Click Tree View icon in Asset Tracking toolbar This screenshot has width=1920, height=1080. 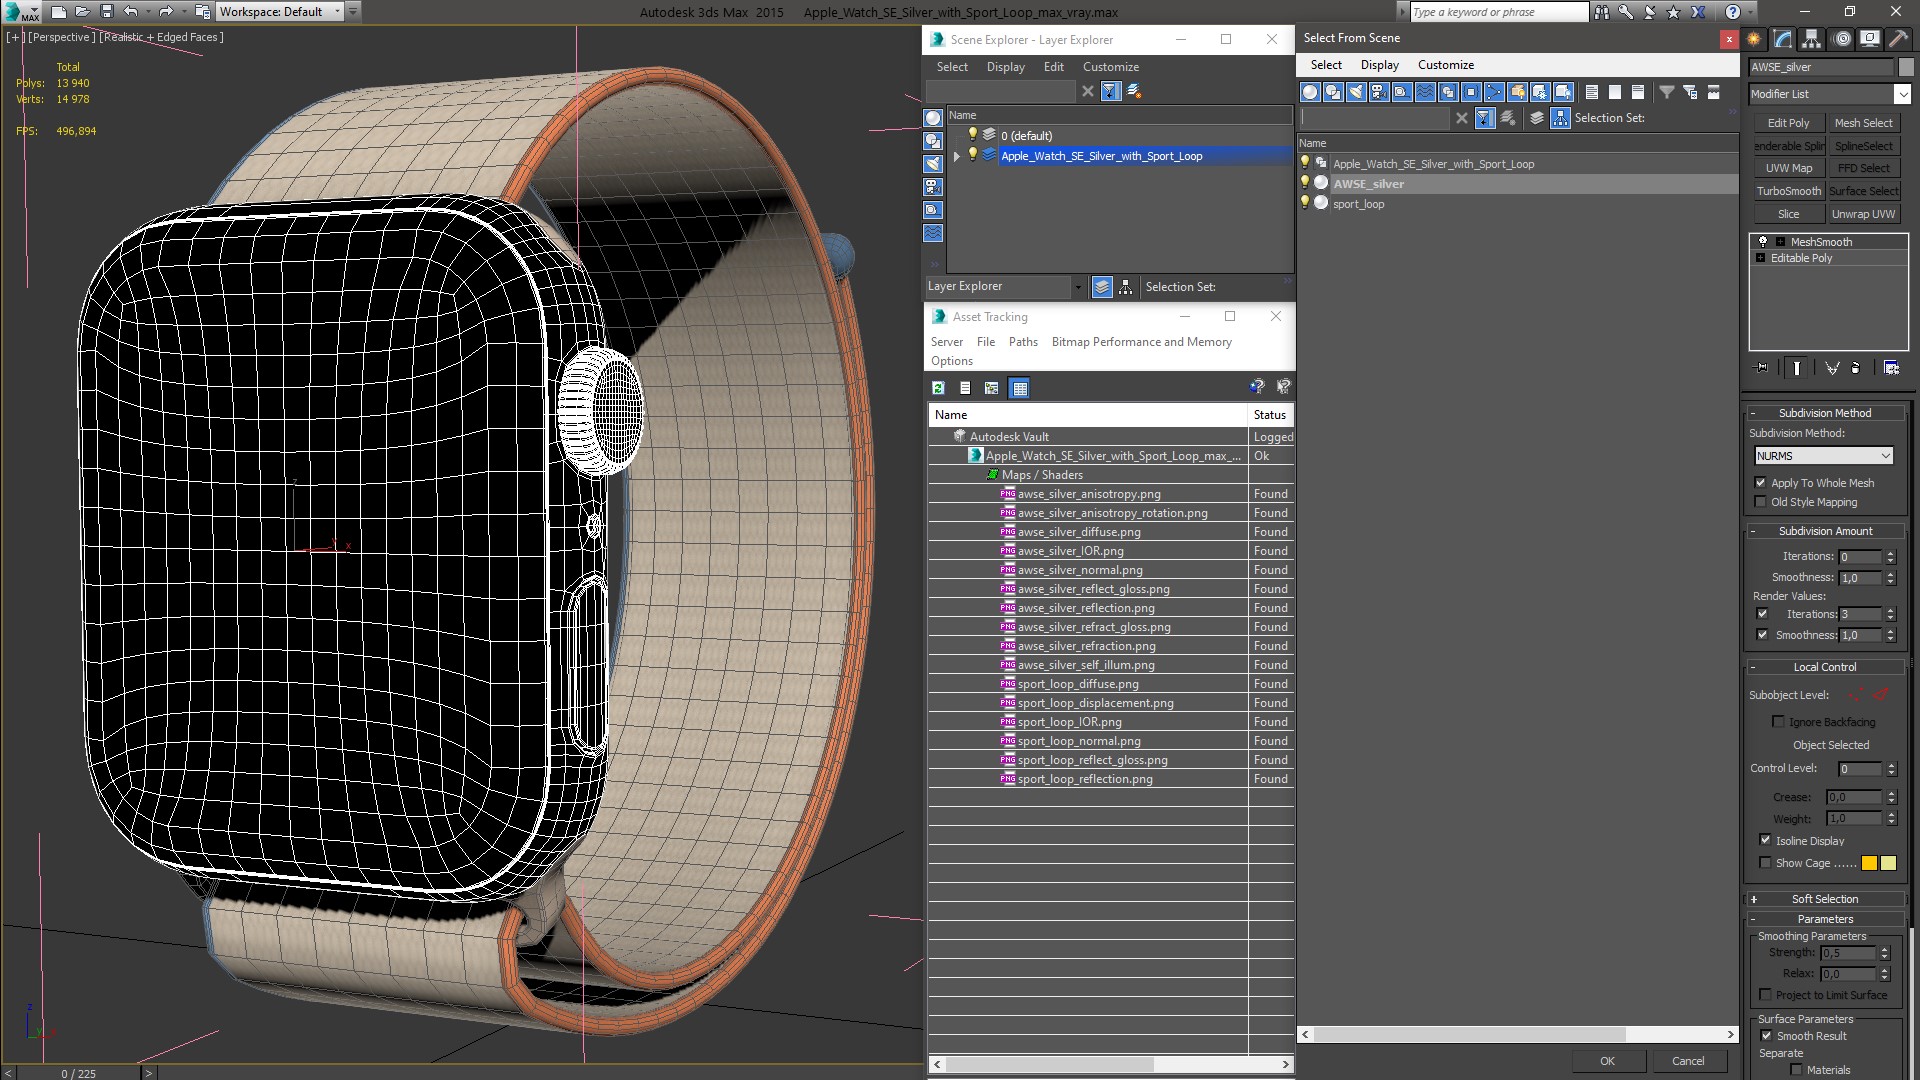pyautogui.click(x=992, y=388)
